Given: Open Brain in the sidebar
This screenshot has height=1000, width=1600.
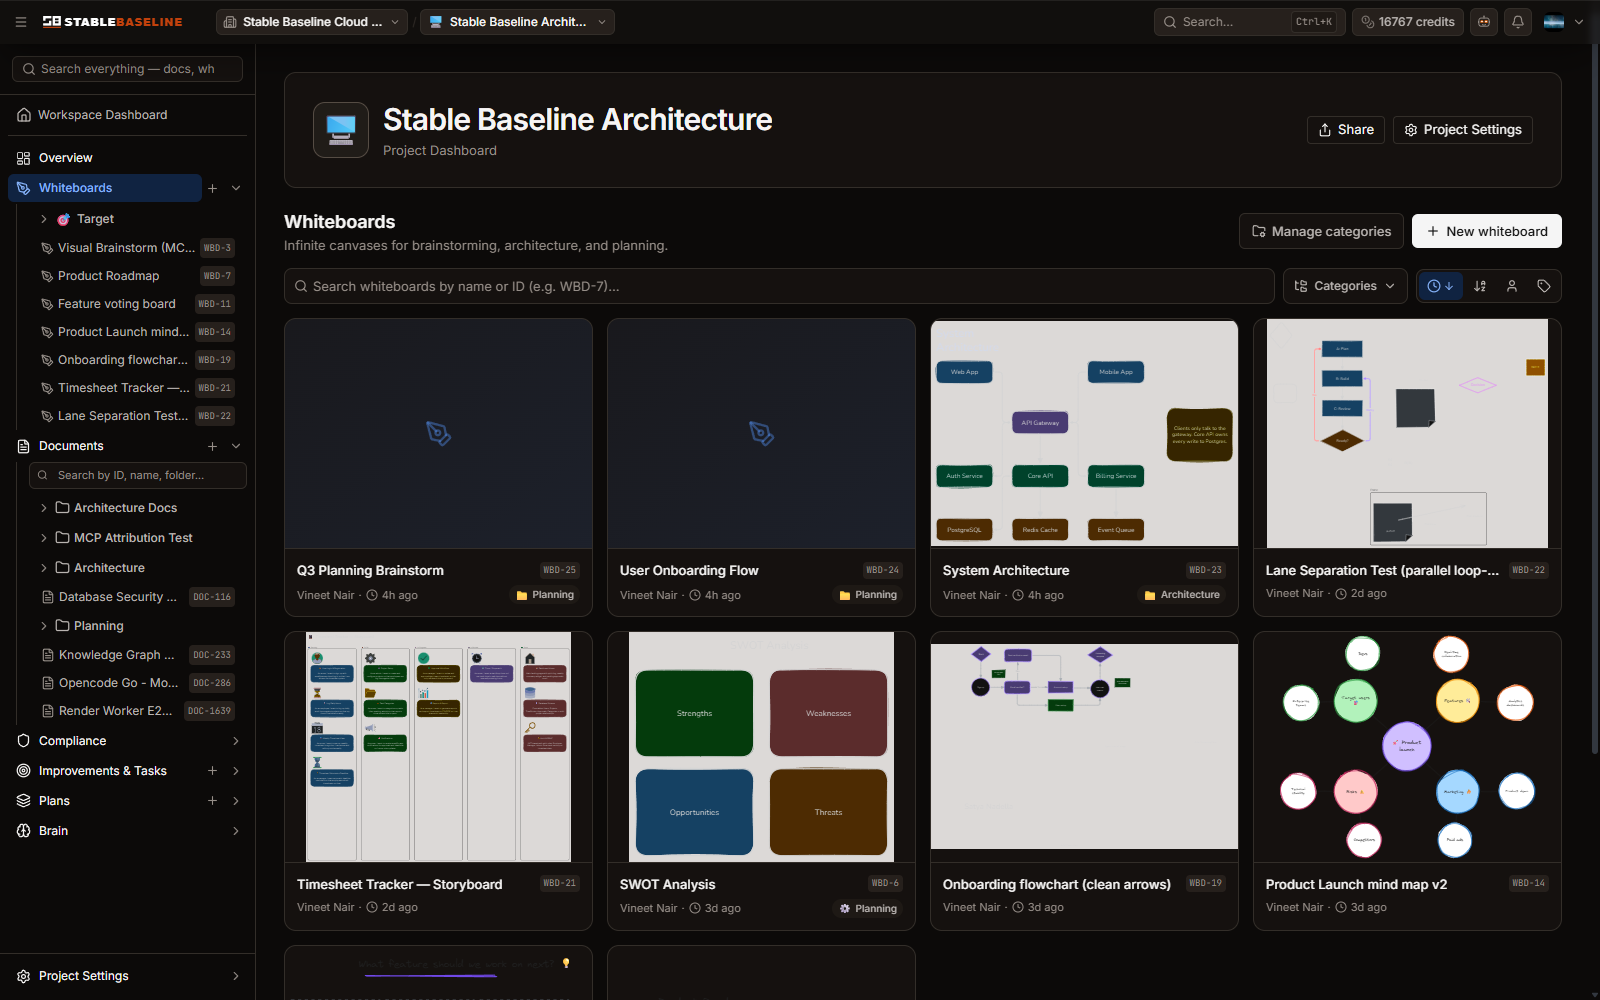Looking at the screenshot, I should [54, 831].
